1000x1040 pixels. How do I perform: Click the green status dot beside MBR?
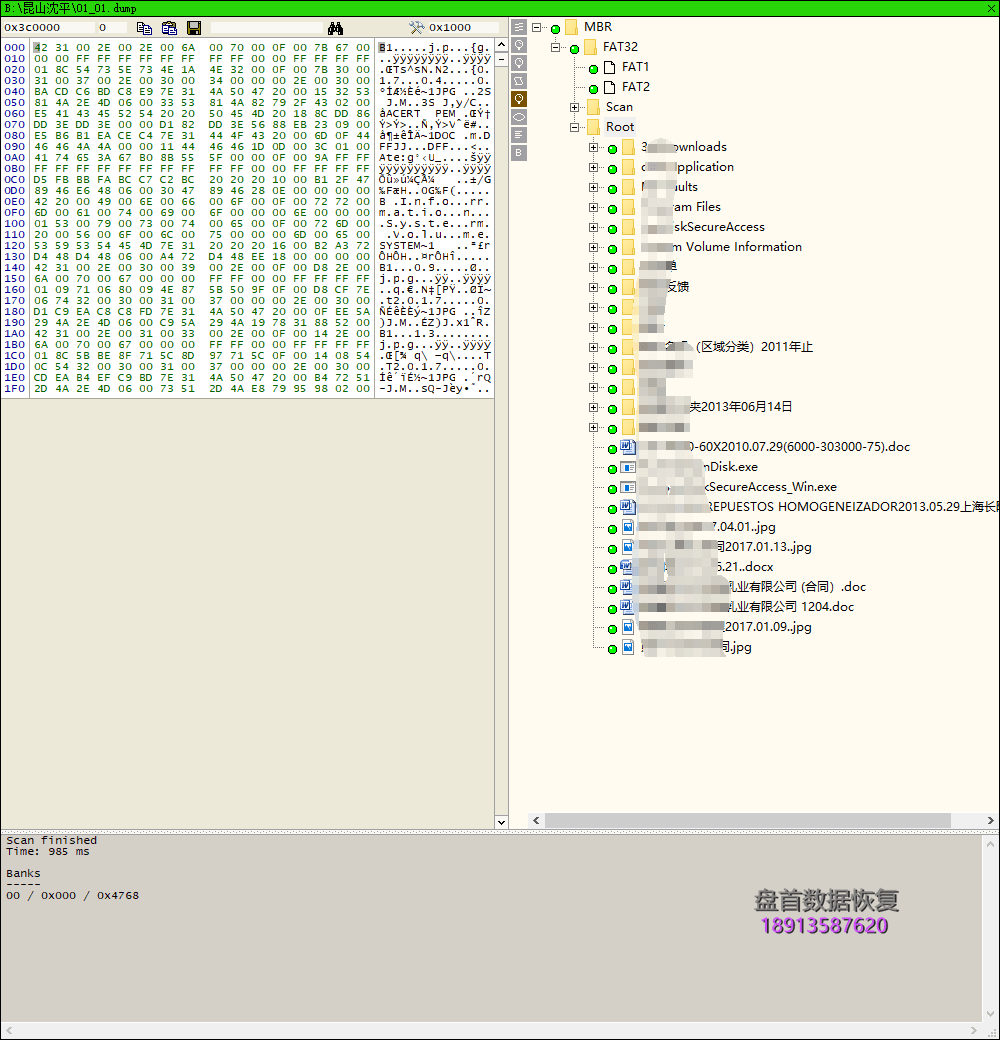[556, 29]
